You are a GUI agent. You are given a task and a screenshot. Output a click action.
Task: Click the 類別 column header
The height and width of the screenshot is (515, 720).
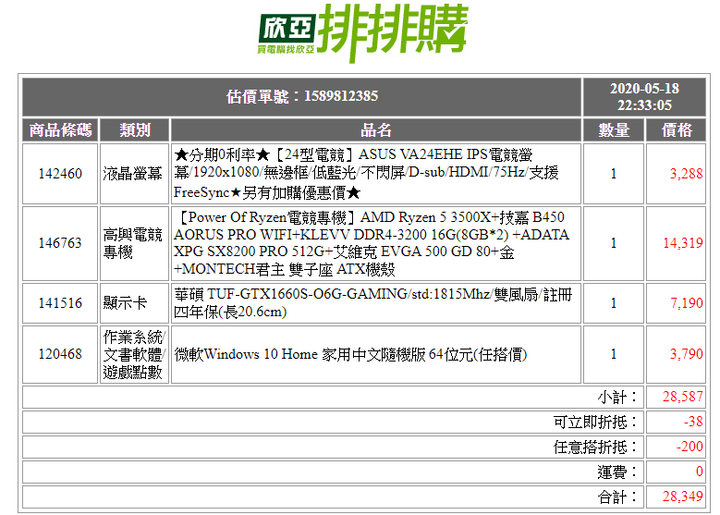pyautogui.click(x=135, y=130)
